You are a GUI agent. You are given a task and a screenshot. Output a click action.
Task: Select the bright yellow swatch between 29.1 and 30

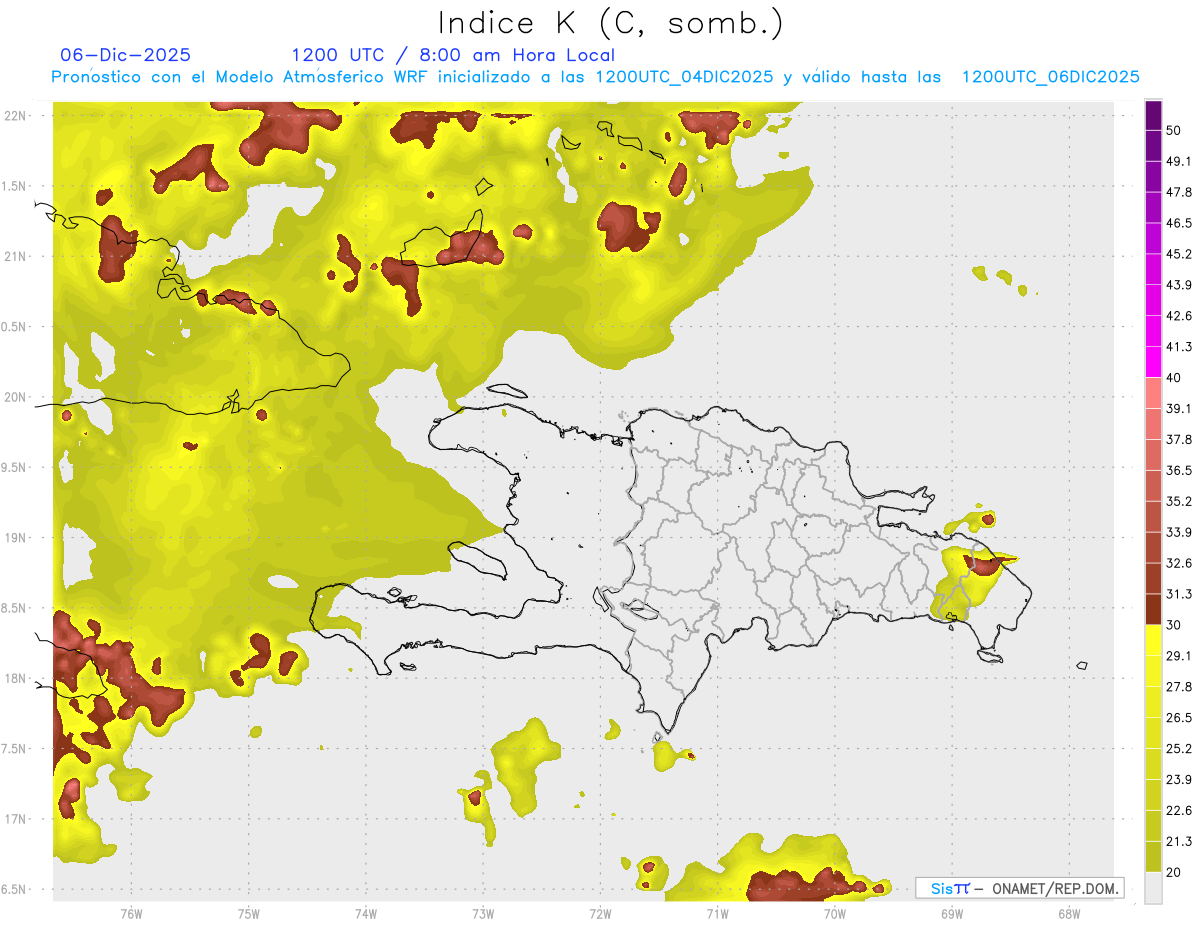click(x=1153, y=640)
